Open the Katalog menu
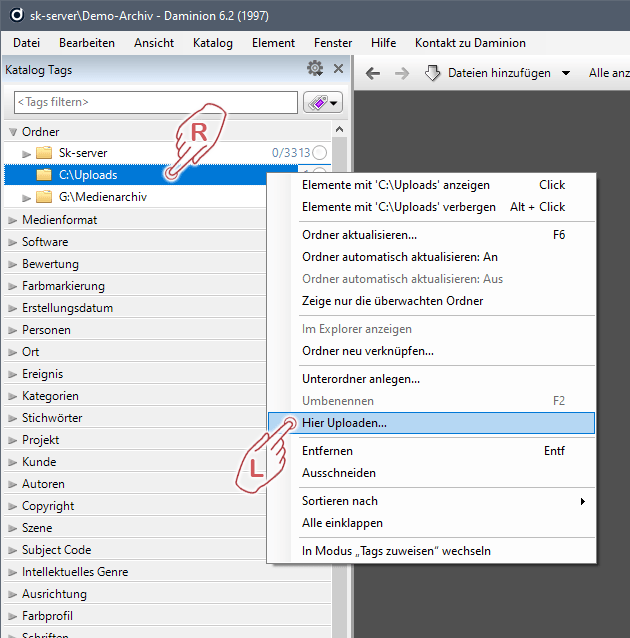 pos(212,43)
